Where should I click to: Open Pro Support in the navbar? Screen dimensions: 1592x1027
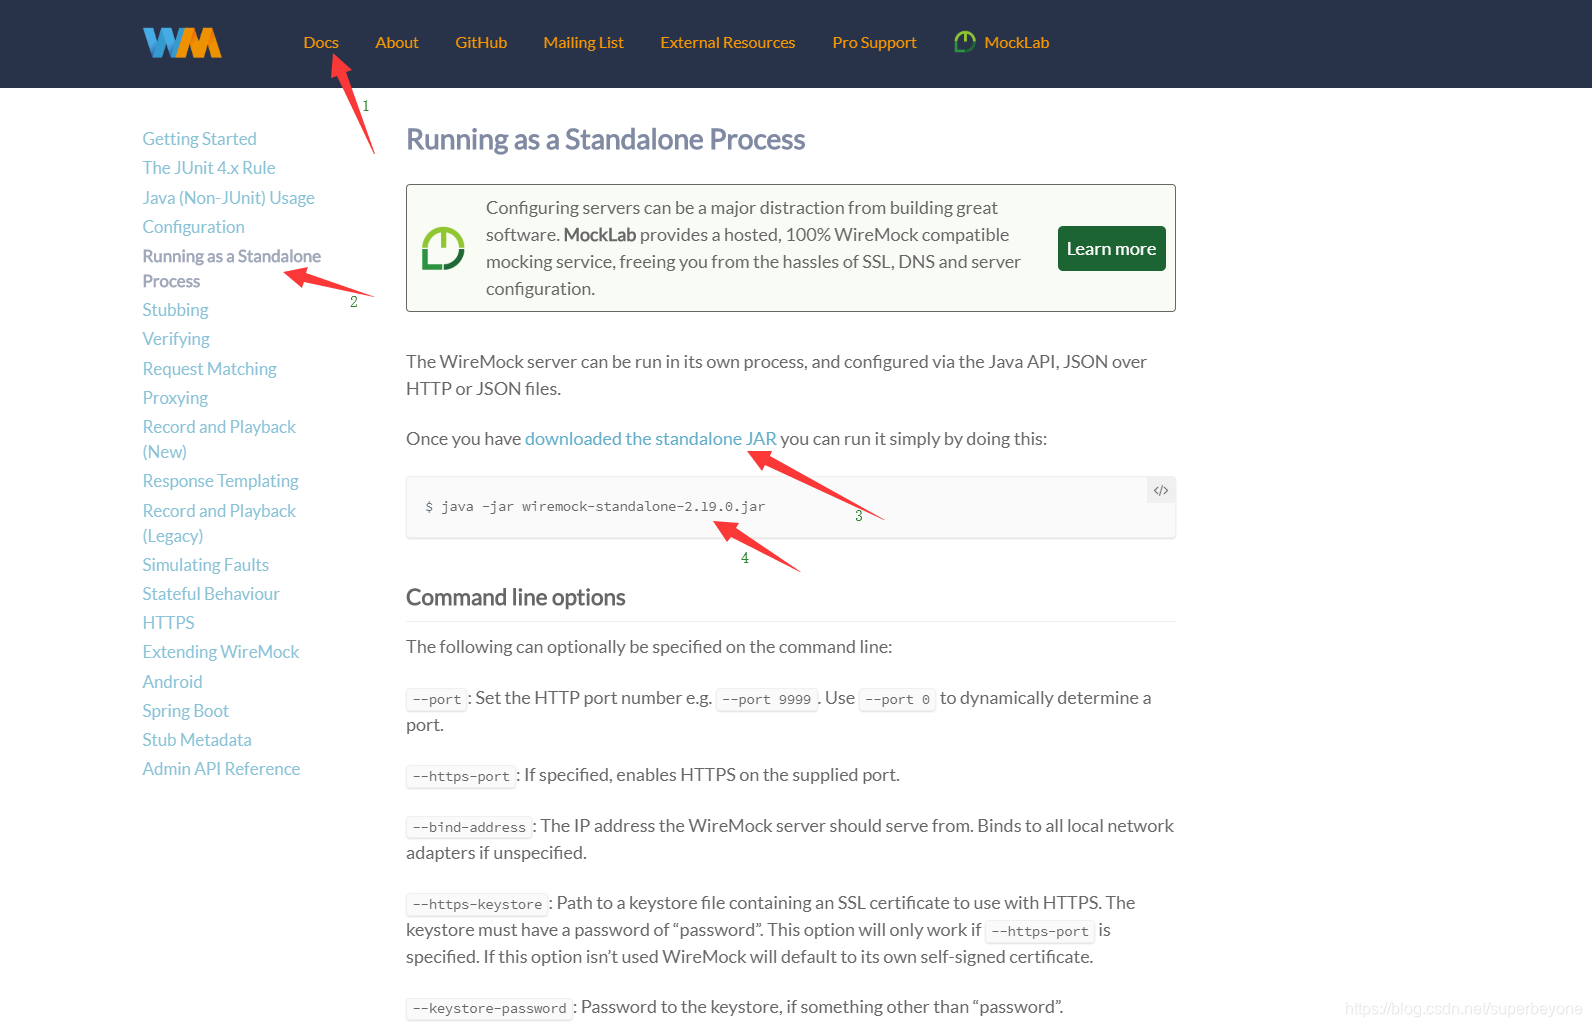coord(874,42)
